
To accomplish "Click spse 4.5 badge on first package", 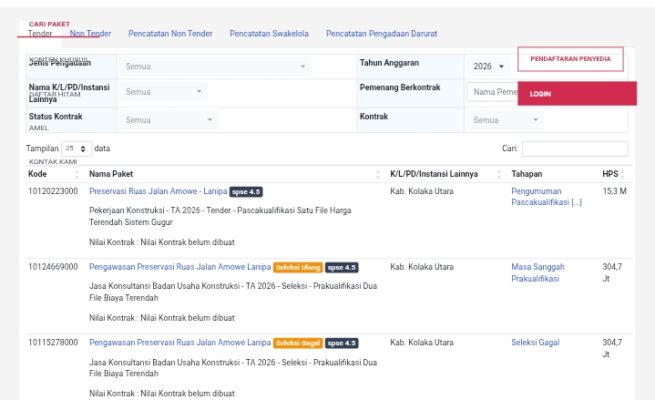I will (x=246, y=191).
